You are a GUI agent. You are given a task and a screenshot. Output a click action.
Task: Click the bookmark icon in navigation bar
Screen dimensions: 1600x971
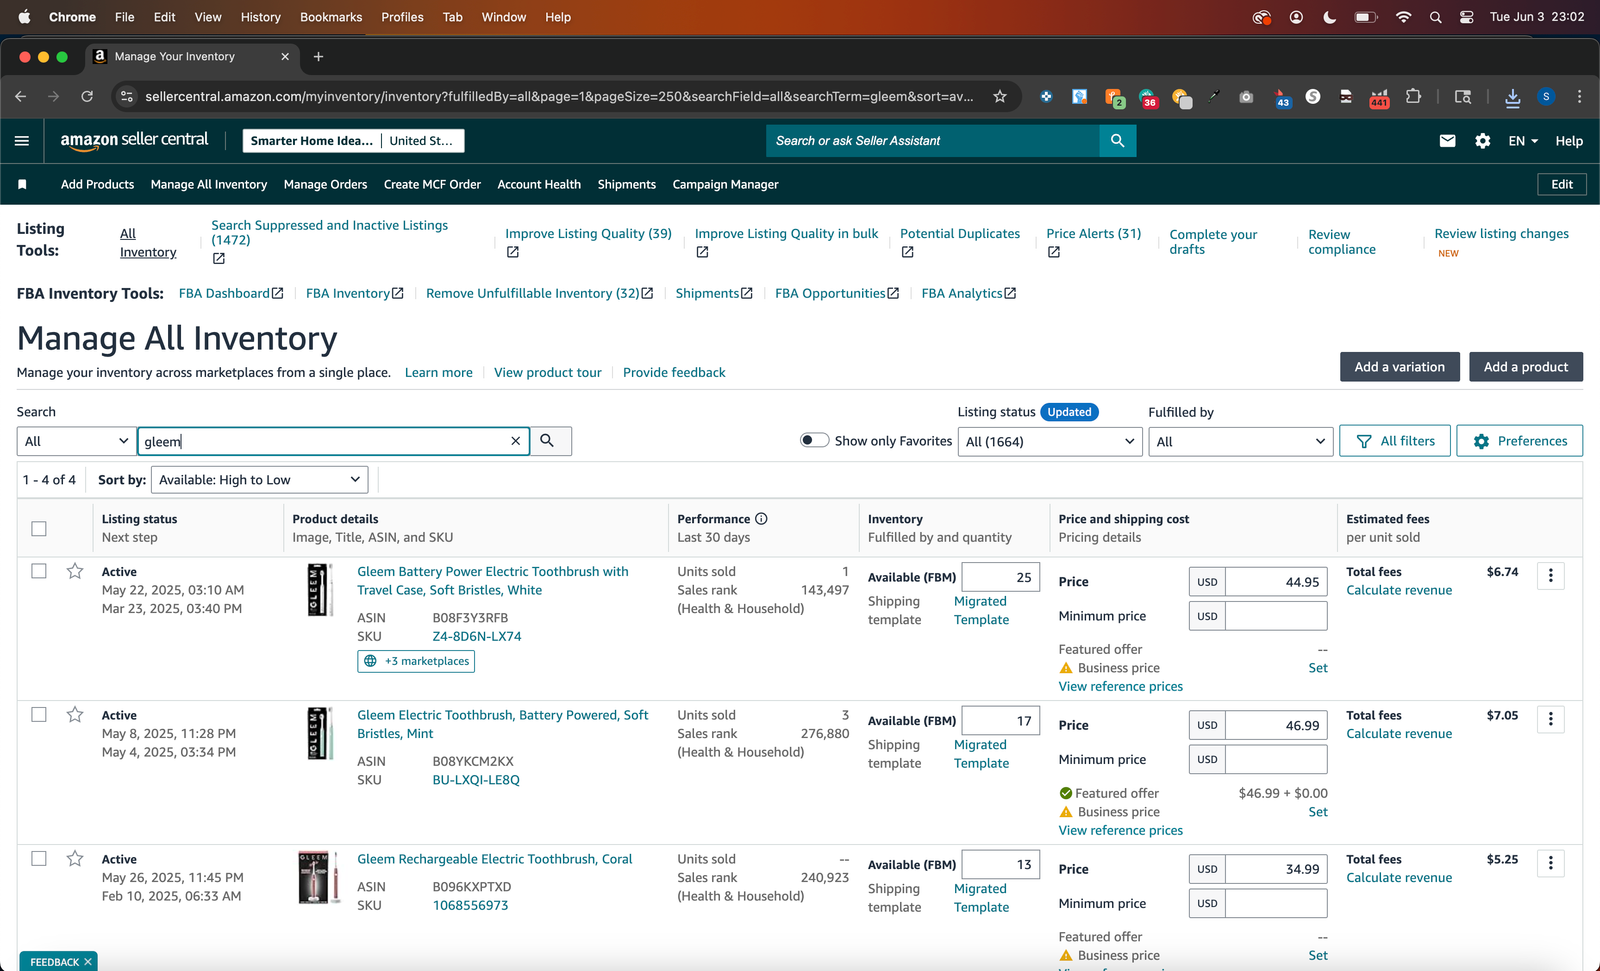point(22,185)
